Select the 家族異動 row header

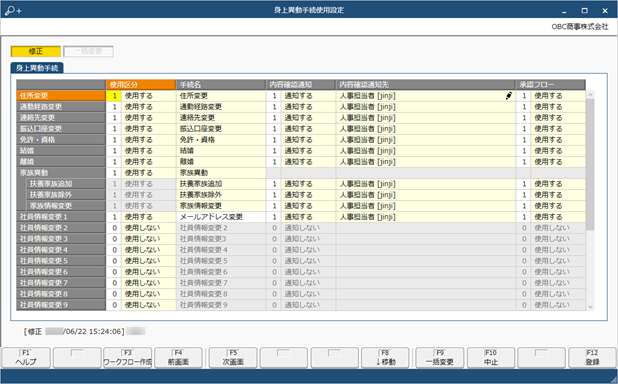coord(61,173)
